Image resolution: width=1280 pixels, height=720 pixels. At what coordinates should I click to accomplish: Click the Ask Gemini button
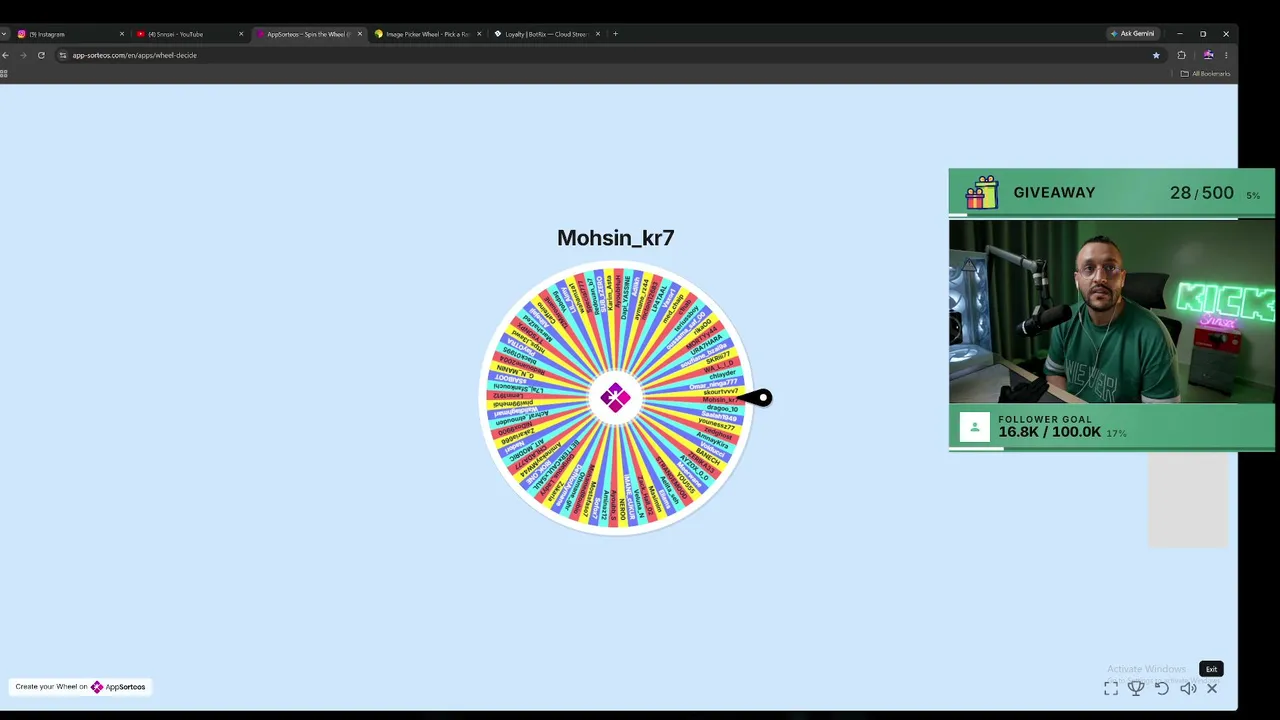1132,34
